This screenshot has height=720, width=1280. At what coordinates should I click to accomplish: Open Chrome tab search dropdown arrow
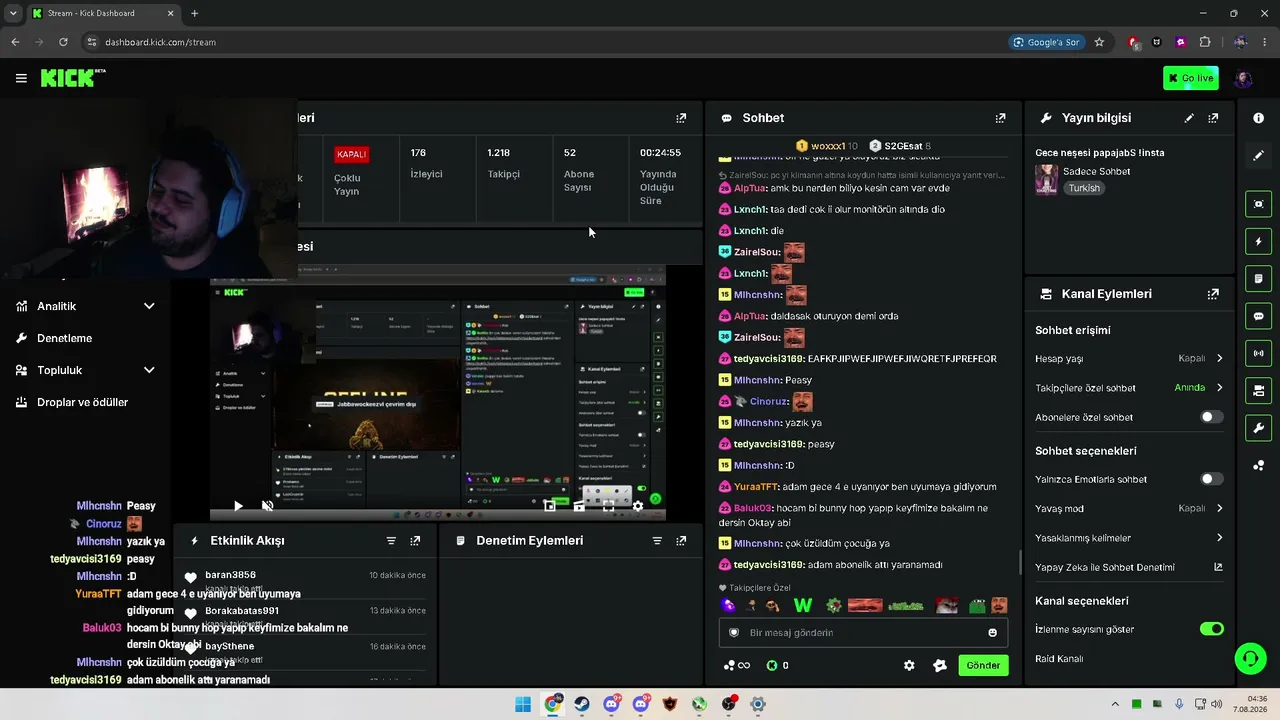click(x=13, y=13)
